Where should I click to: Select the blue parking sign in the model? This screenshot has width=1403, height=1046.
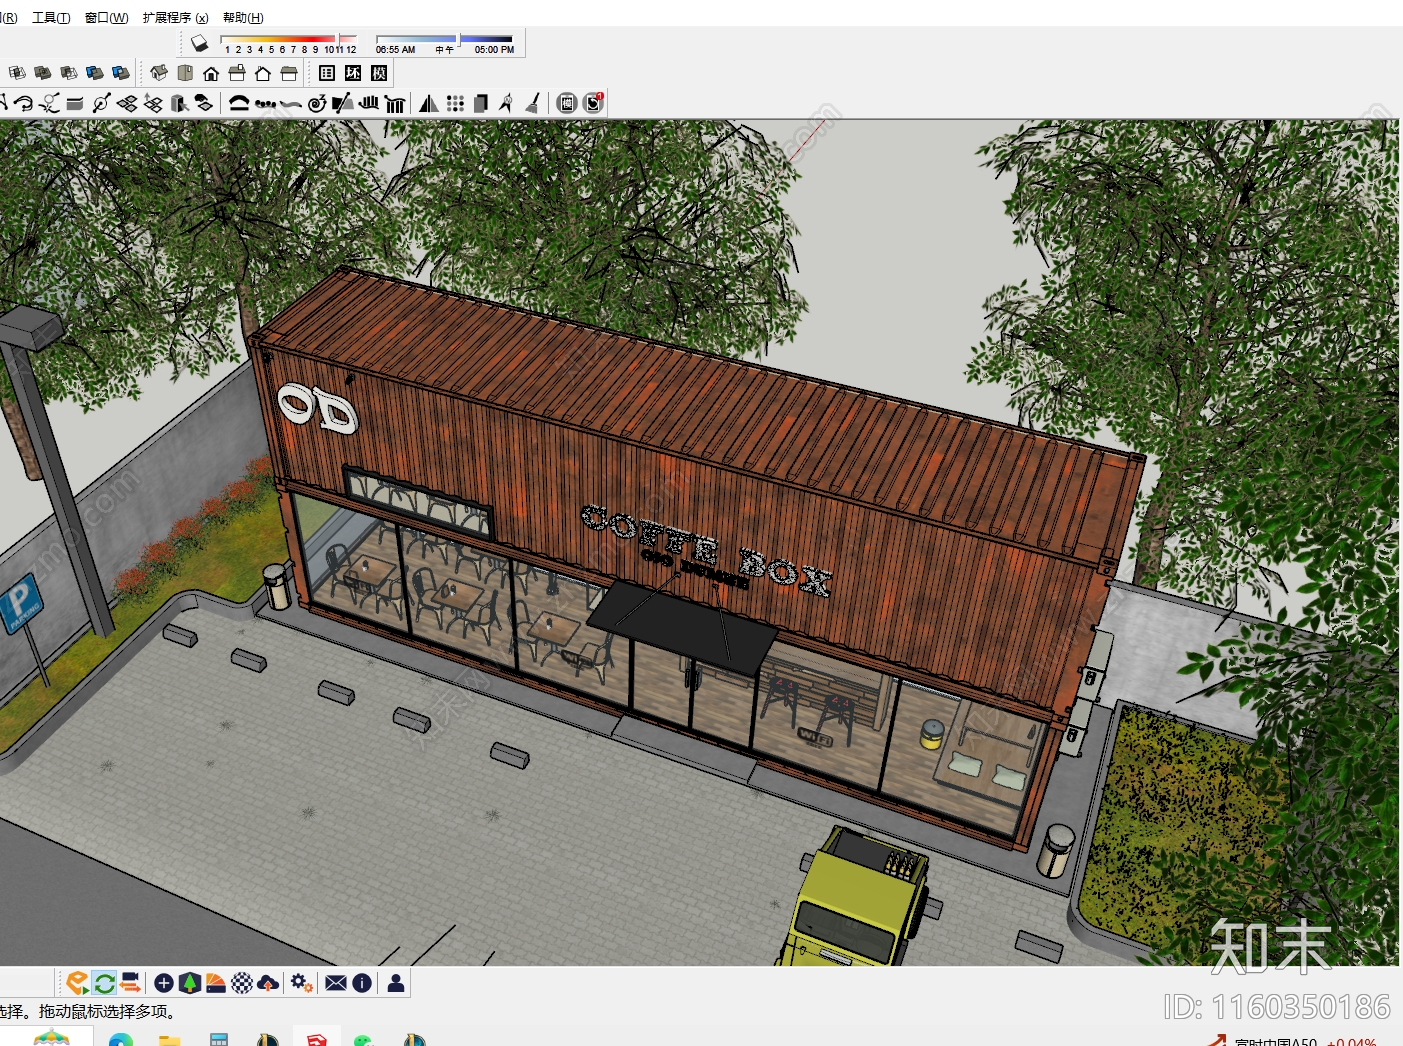pyautogui.click(x=20, y=603)
